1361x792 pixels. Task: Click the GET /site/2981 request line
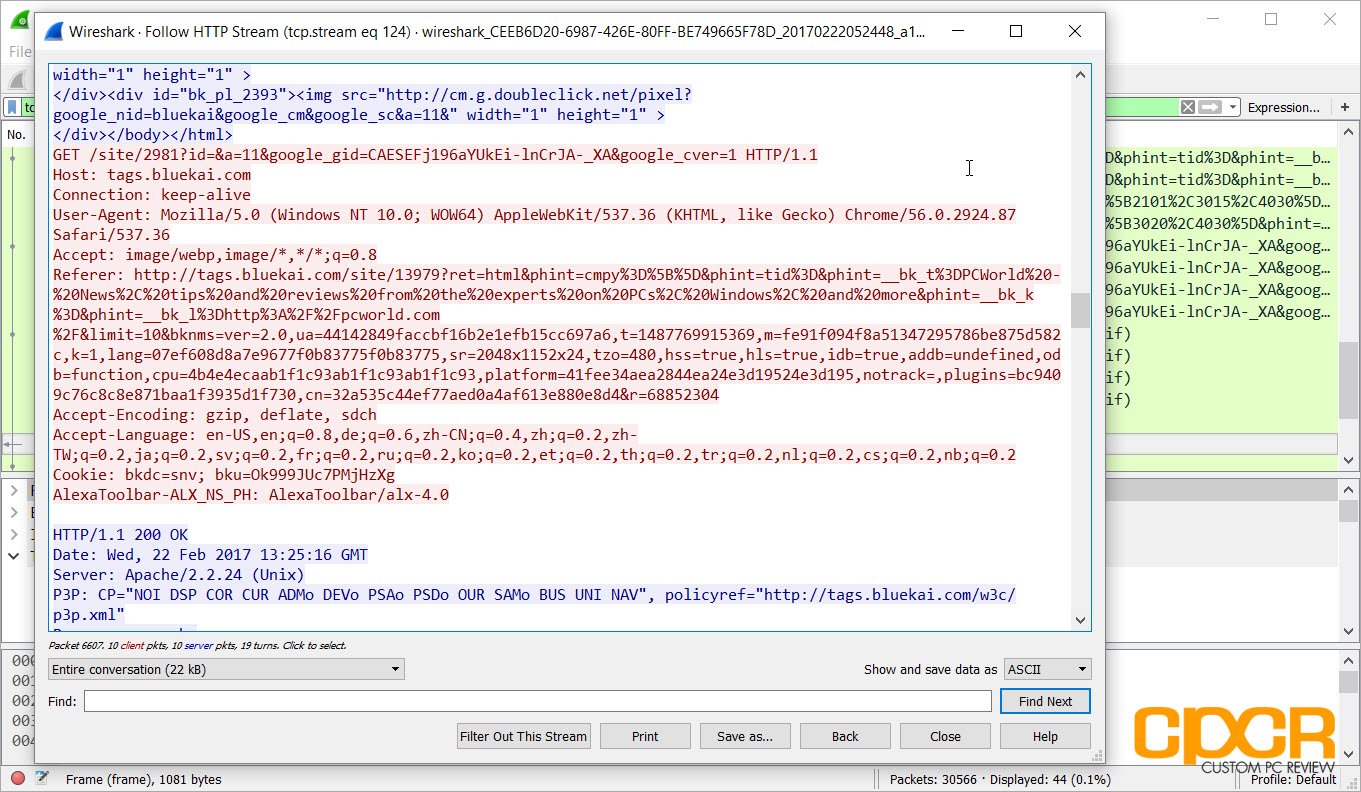click(435, 154)
